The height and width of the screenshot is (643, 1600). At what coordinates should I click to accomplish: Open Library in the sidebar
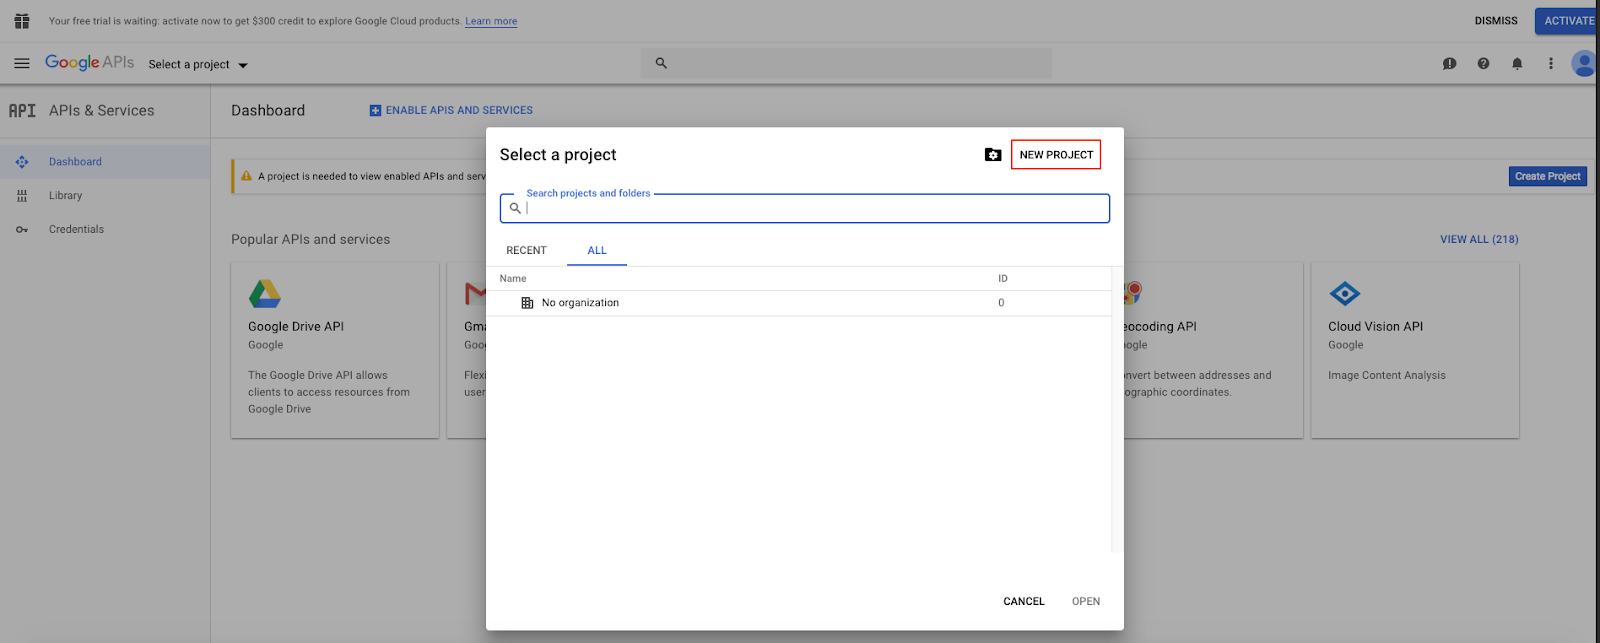(x=66, y=196)
